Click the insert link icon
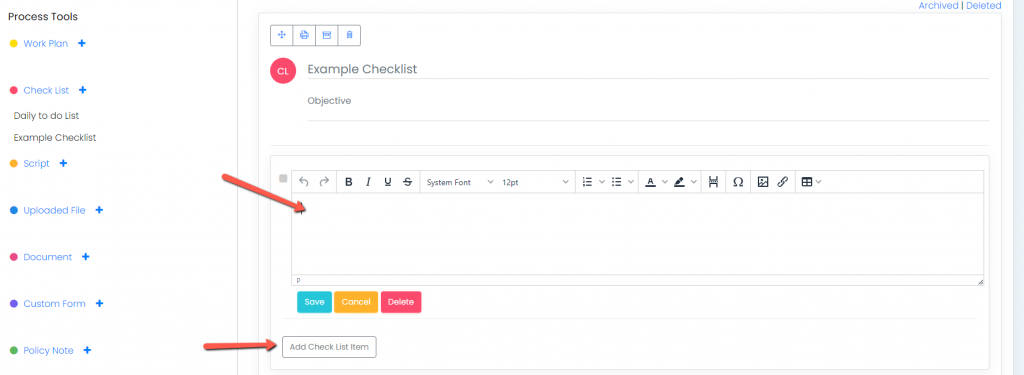 tap(782, 182)
